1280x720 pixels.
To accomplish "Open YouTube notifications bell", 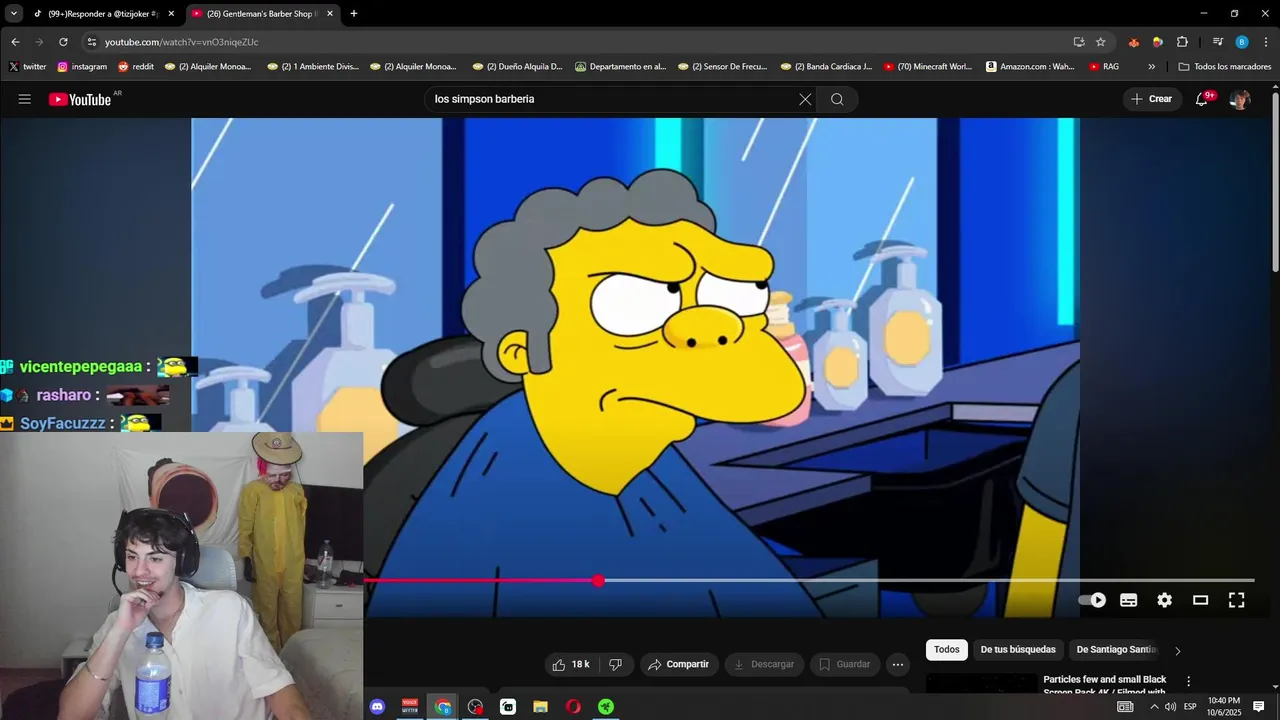I will click(x=1202, y=99).
